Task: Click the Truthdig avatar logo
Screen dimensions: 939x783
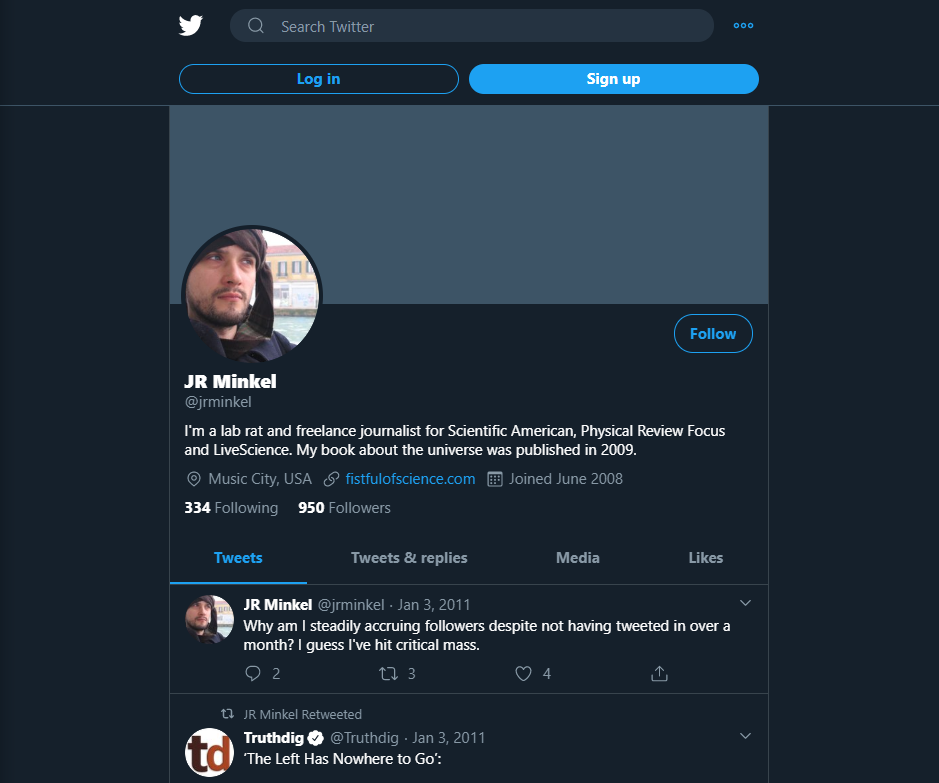Action: (209, 752)
